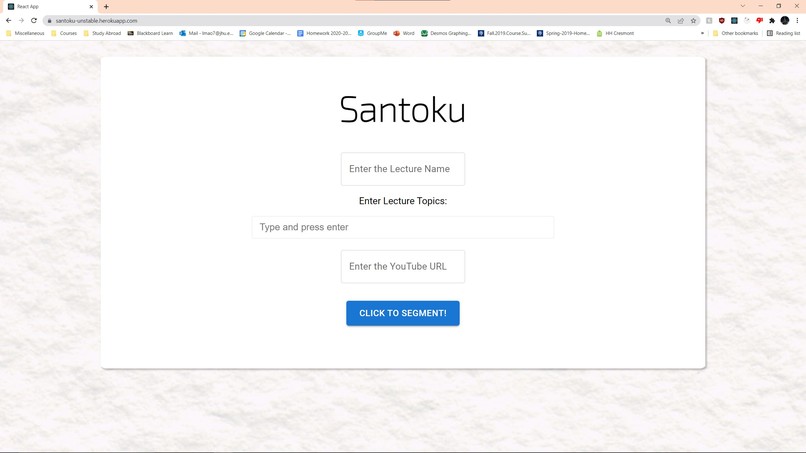806x453 pixels.
Task: Select the React App browser tab
Action: tap(50, 7)
